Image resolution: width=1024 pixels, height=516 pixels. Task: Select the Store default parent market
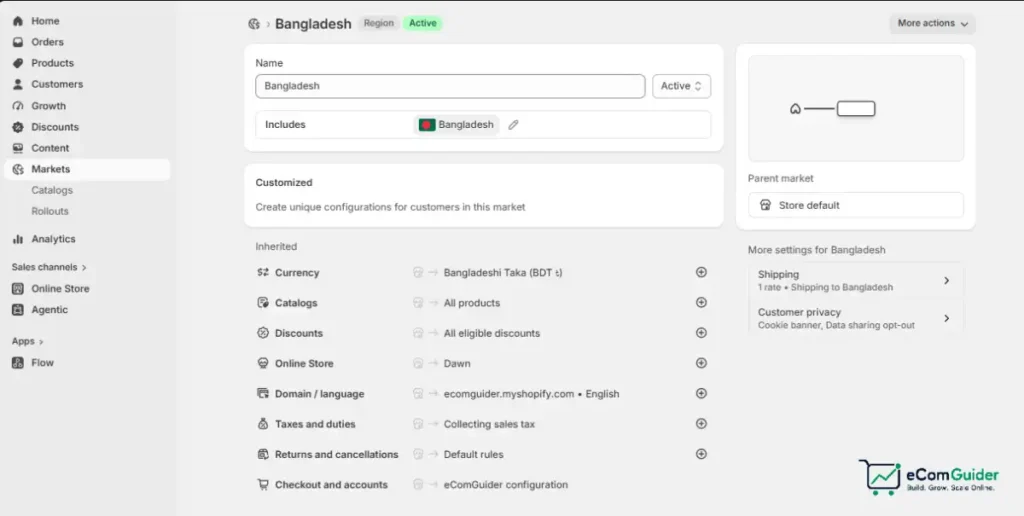point(856,205)
